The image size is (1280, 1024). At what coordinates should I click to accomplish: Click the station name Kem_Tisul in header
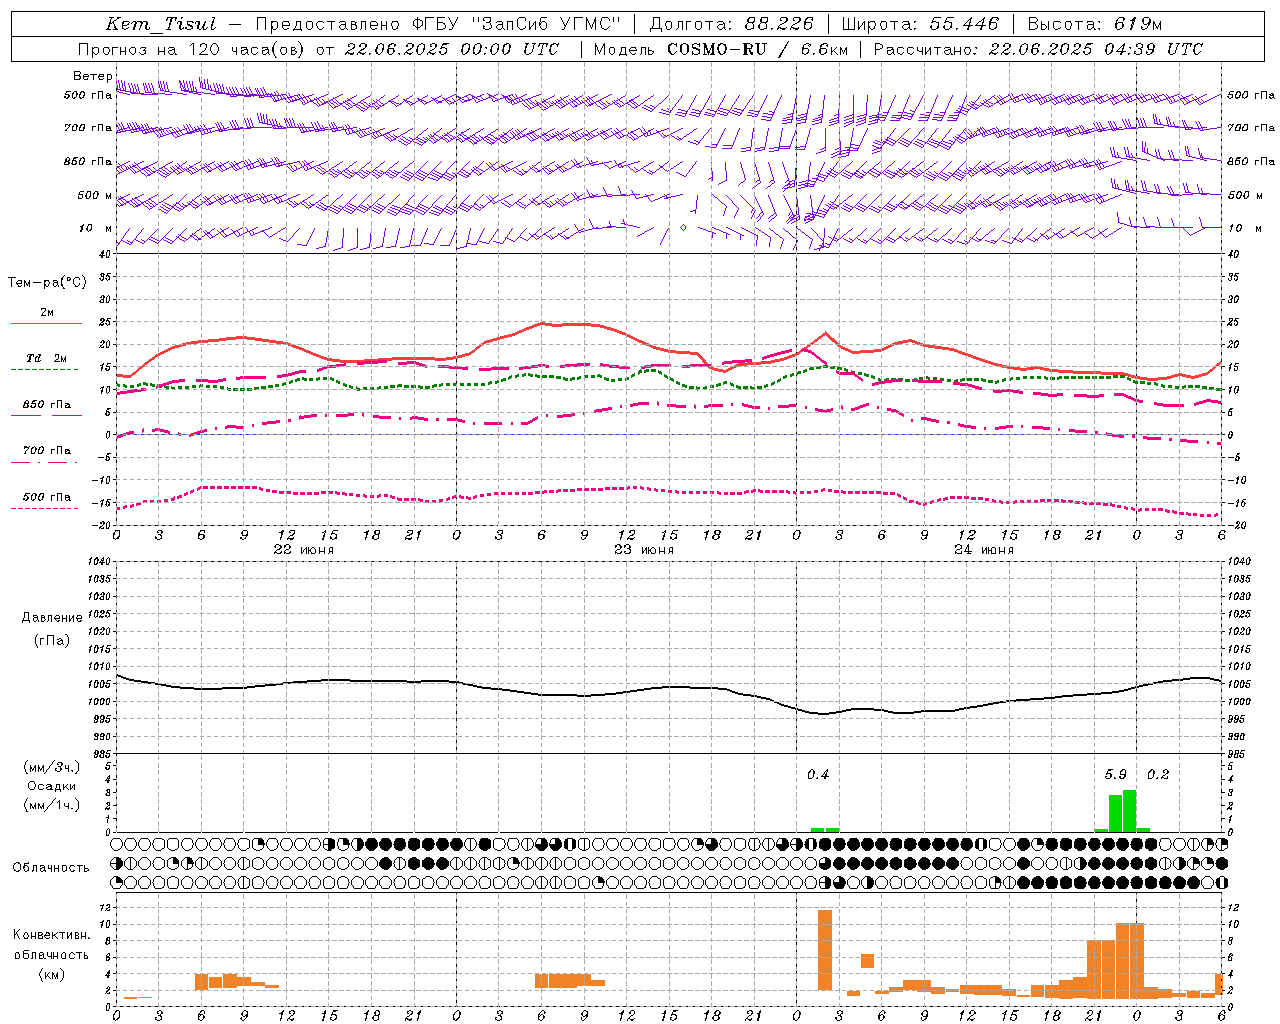click(160, 24)
